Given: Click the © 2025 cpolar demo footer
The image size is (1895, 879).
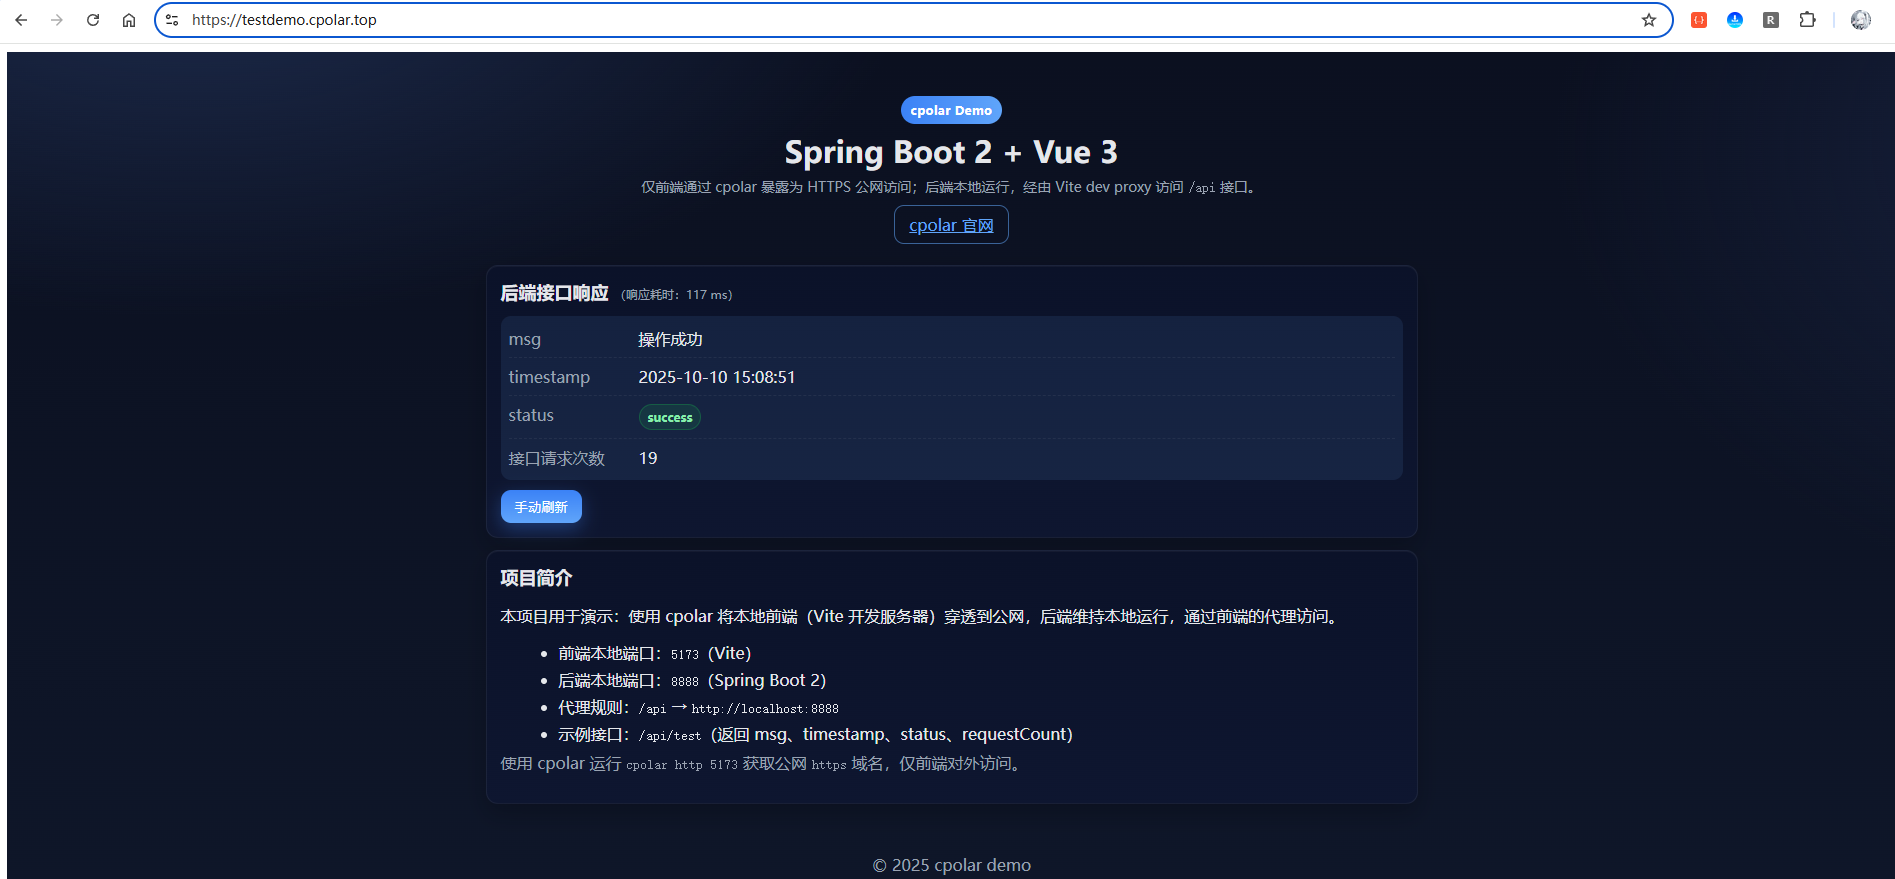Looking at the screenshot, I should coord(951,865).
